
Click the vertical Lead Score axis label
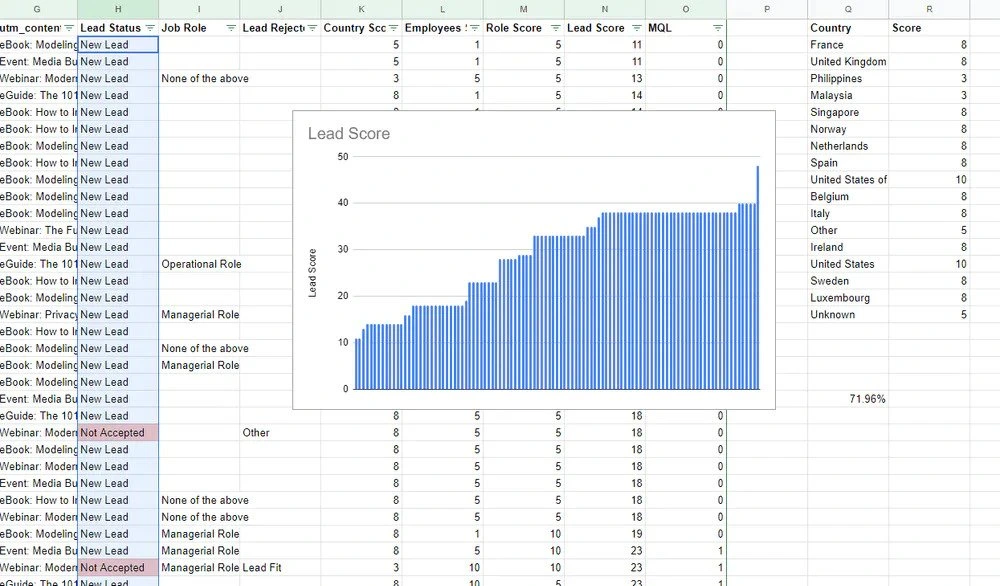click(x=312, y=273)
